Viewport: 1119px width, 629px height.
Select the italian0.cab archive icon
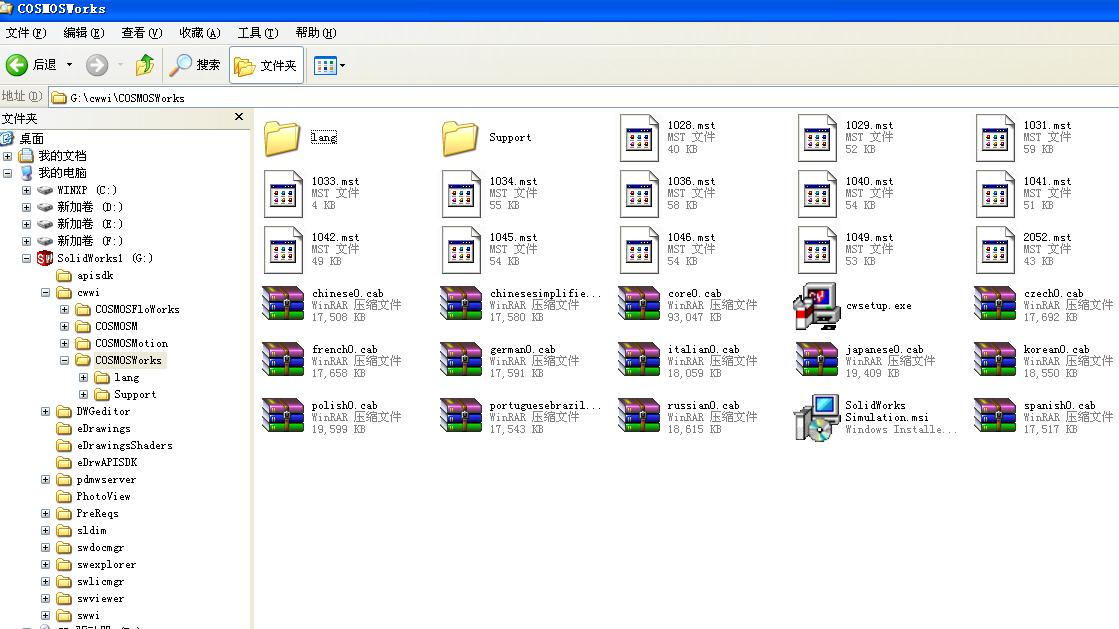(639, 359)
